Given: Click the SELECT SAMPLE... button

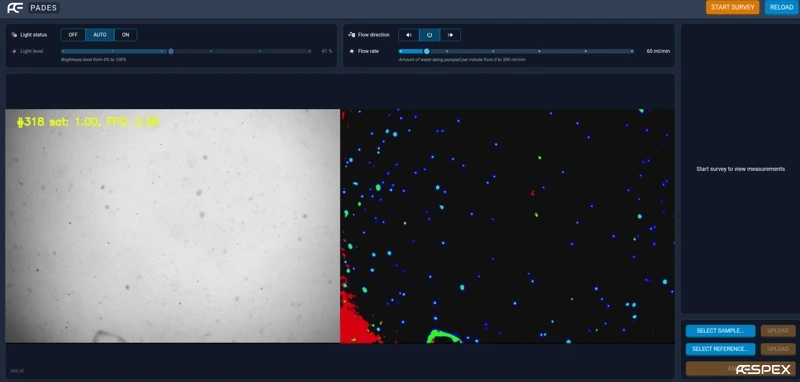Looking at the screenshot, I should (x=720, y=330).
